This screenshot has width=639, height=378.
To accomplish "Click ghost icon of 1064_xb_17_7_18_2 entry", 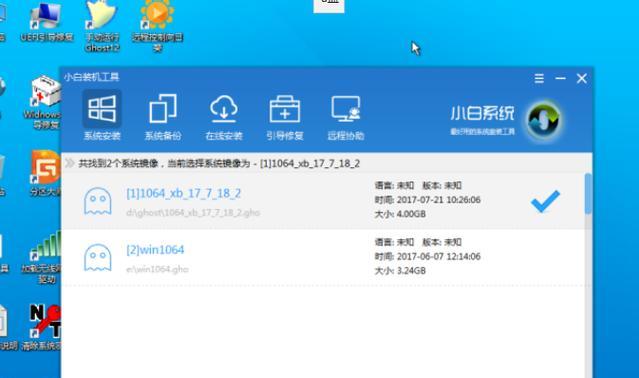I will click(x=98, y=201).
